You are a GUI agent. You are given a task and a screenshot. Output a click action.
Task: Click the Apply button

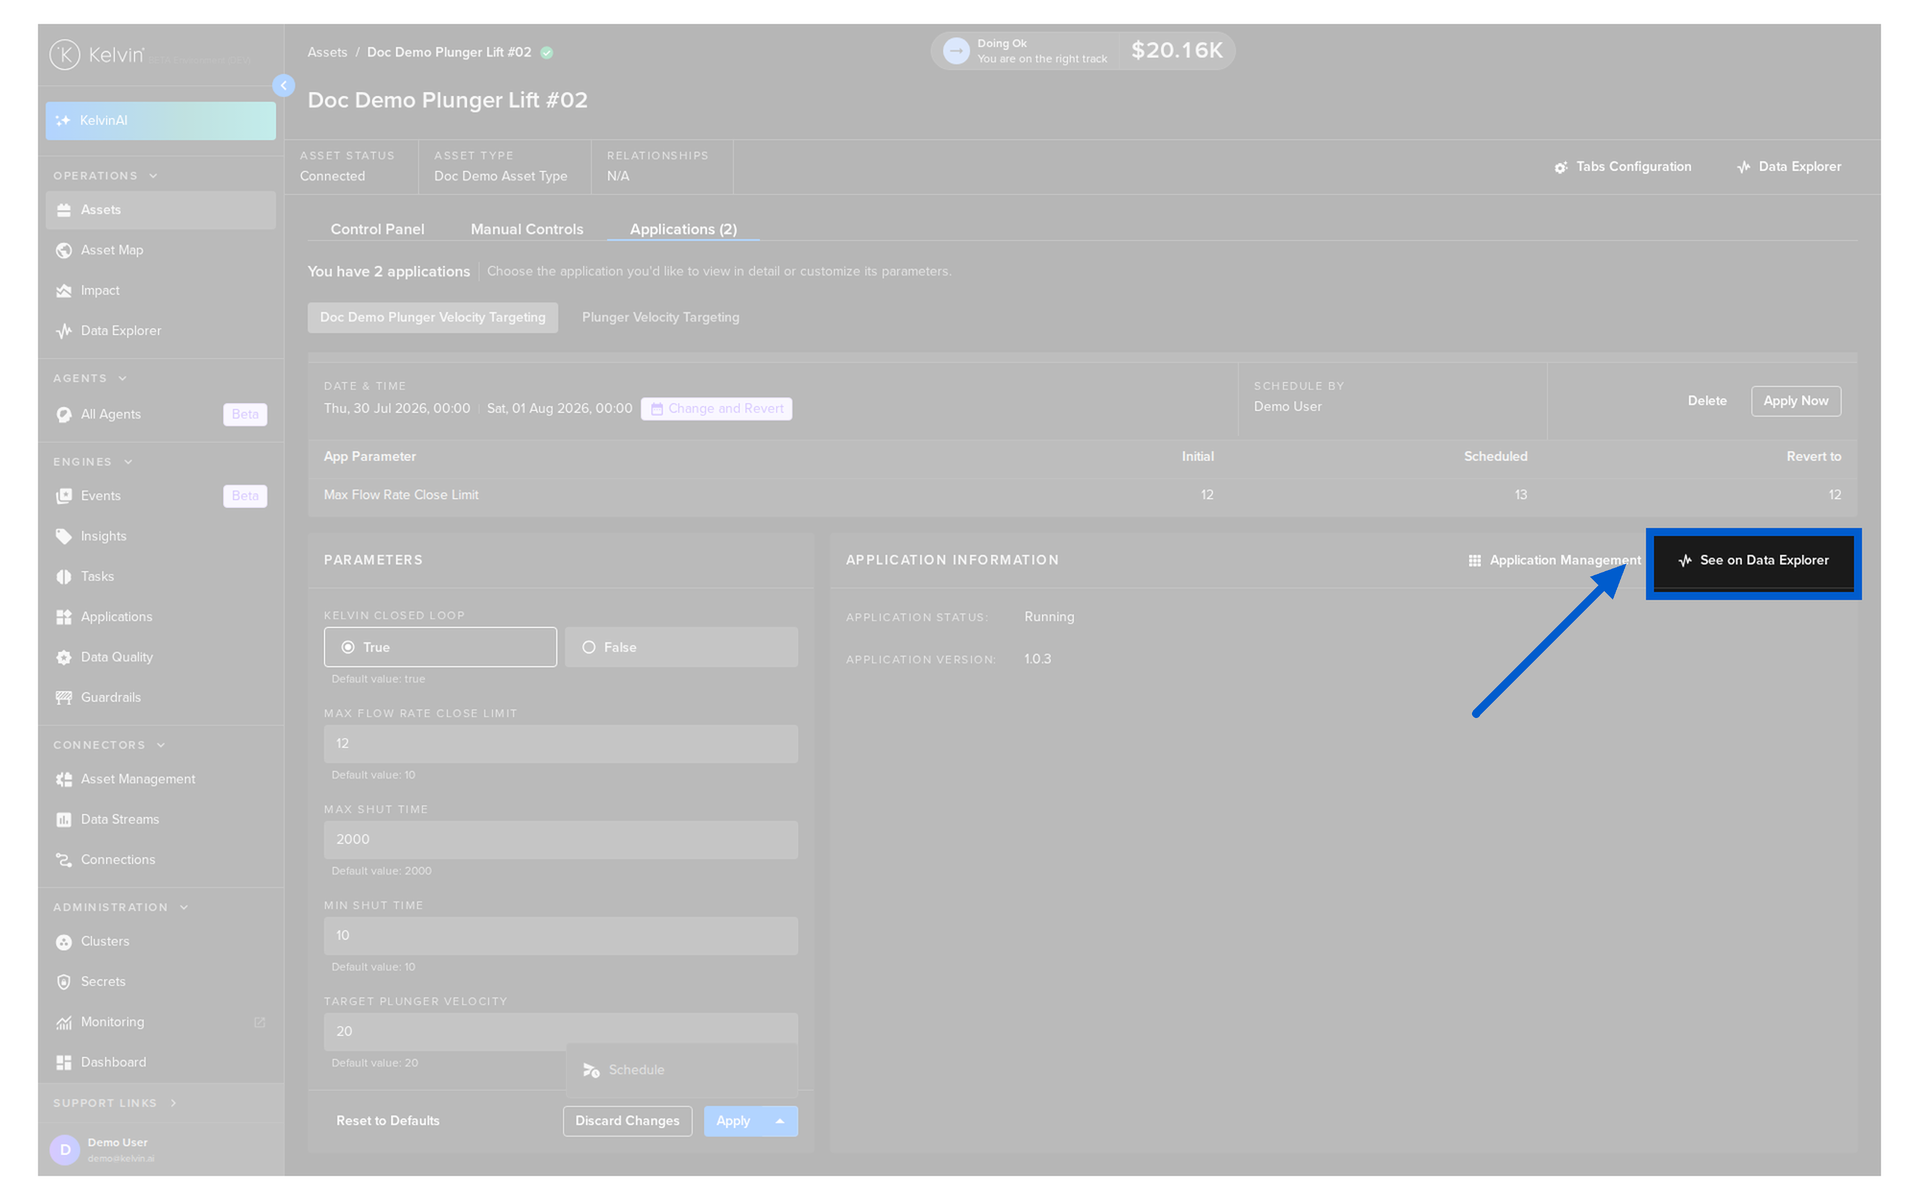coord(733,1121)
